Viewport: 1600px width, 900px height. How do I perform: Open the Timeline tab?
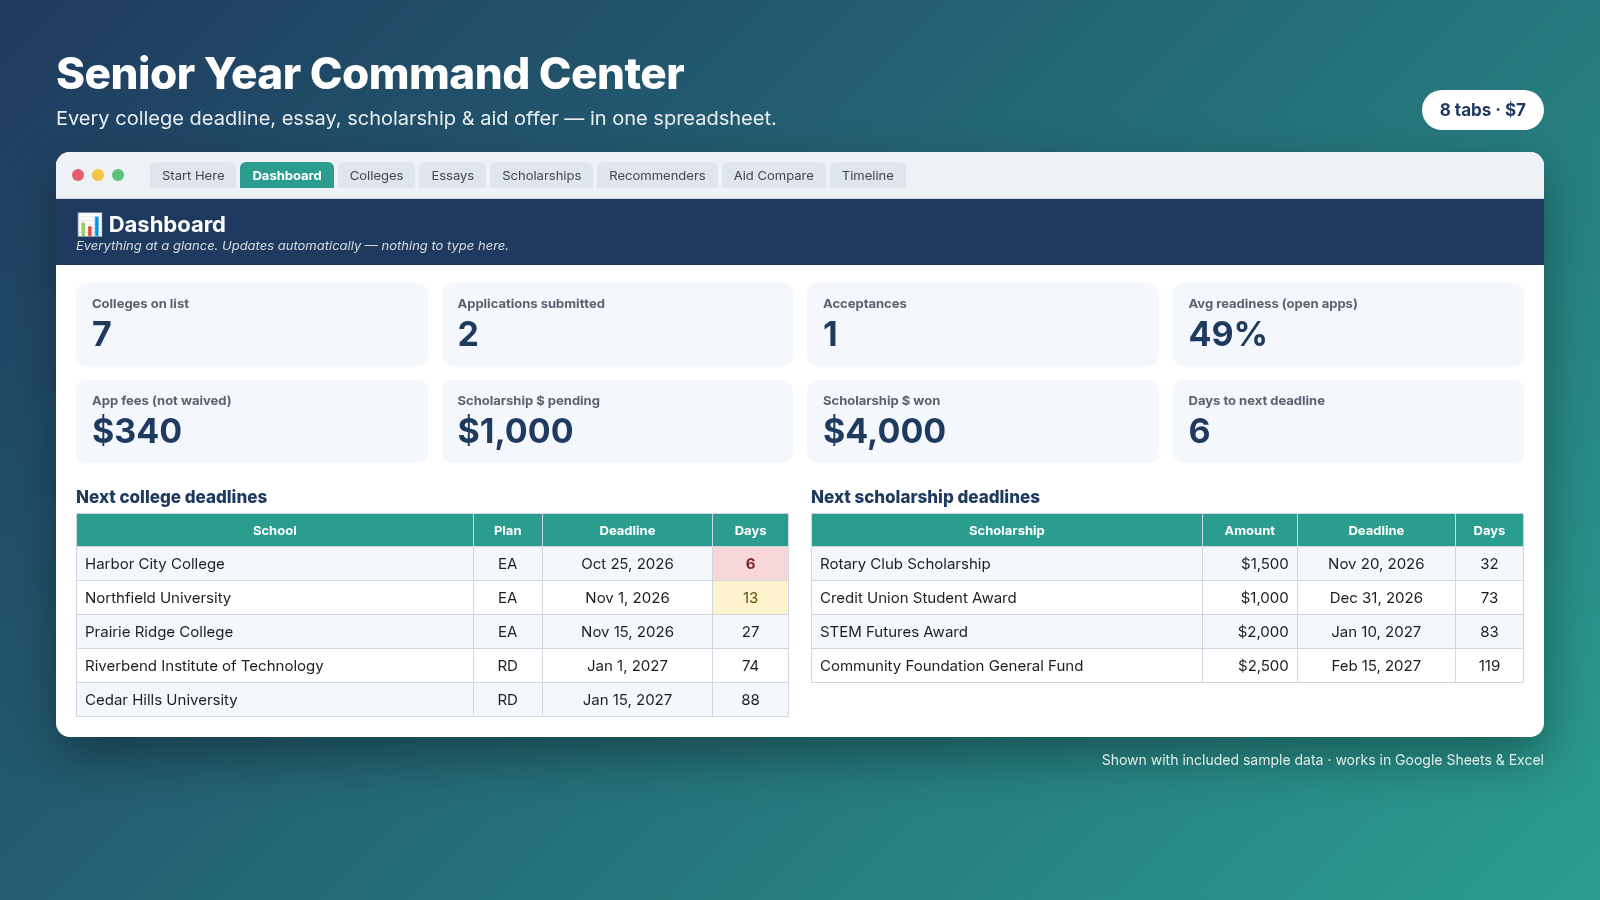[868, 175]
